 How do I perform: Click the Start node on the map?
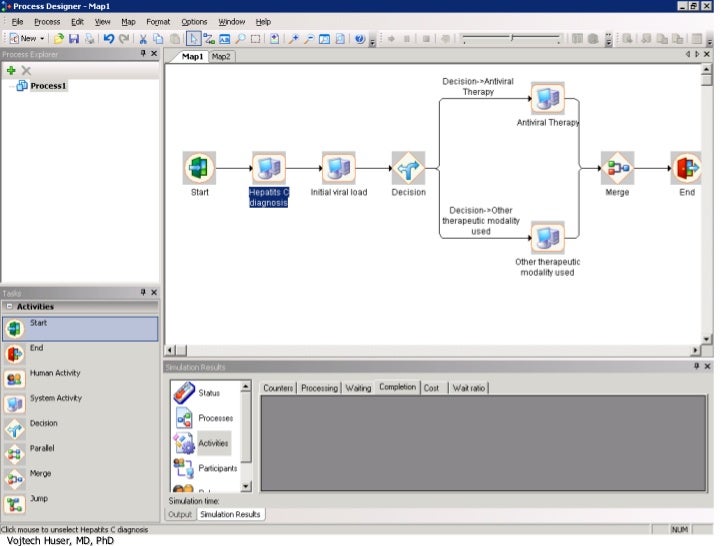point(199,168)
